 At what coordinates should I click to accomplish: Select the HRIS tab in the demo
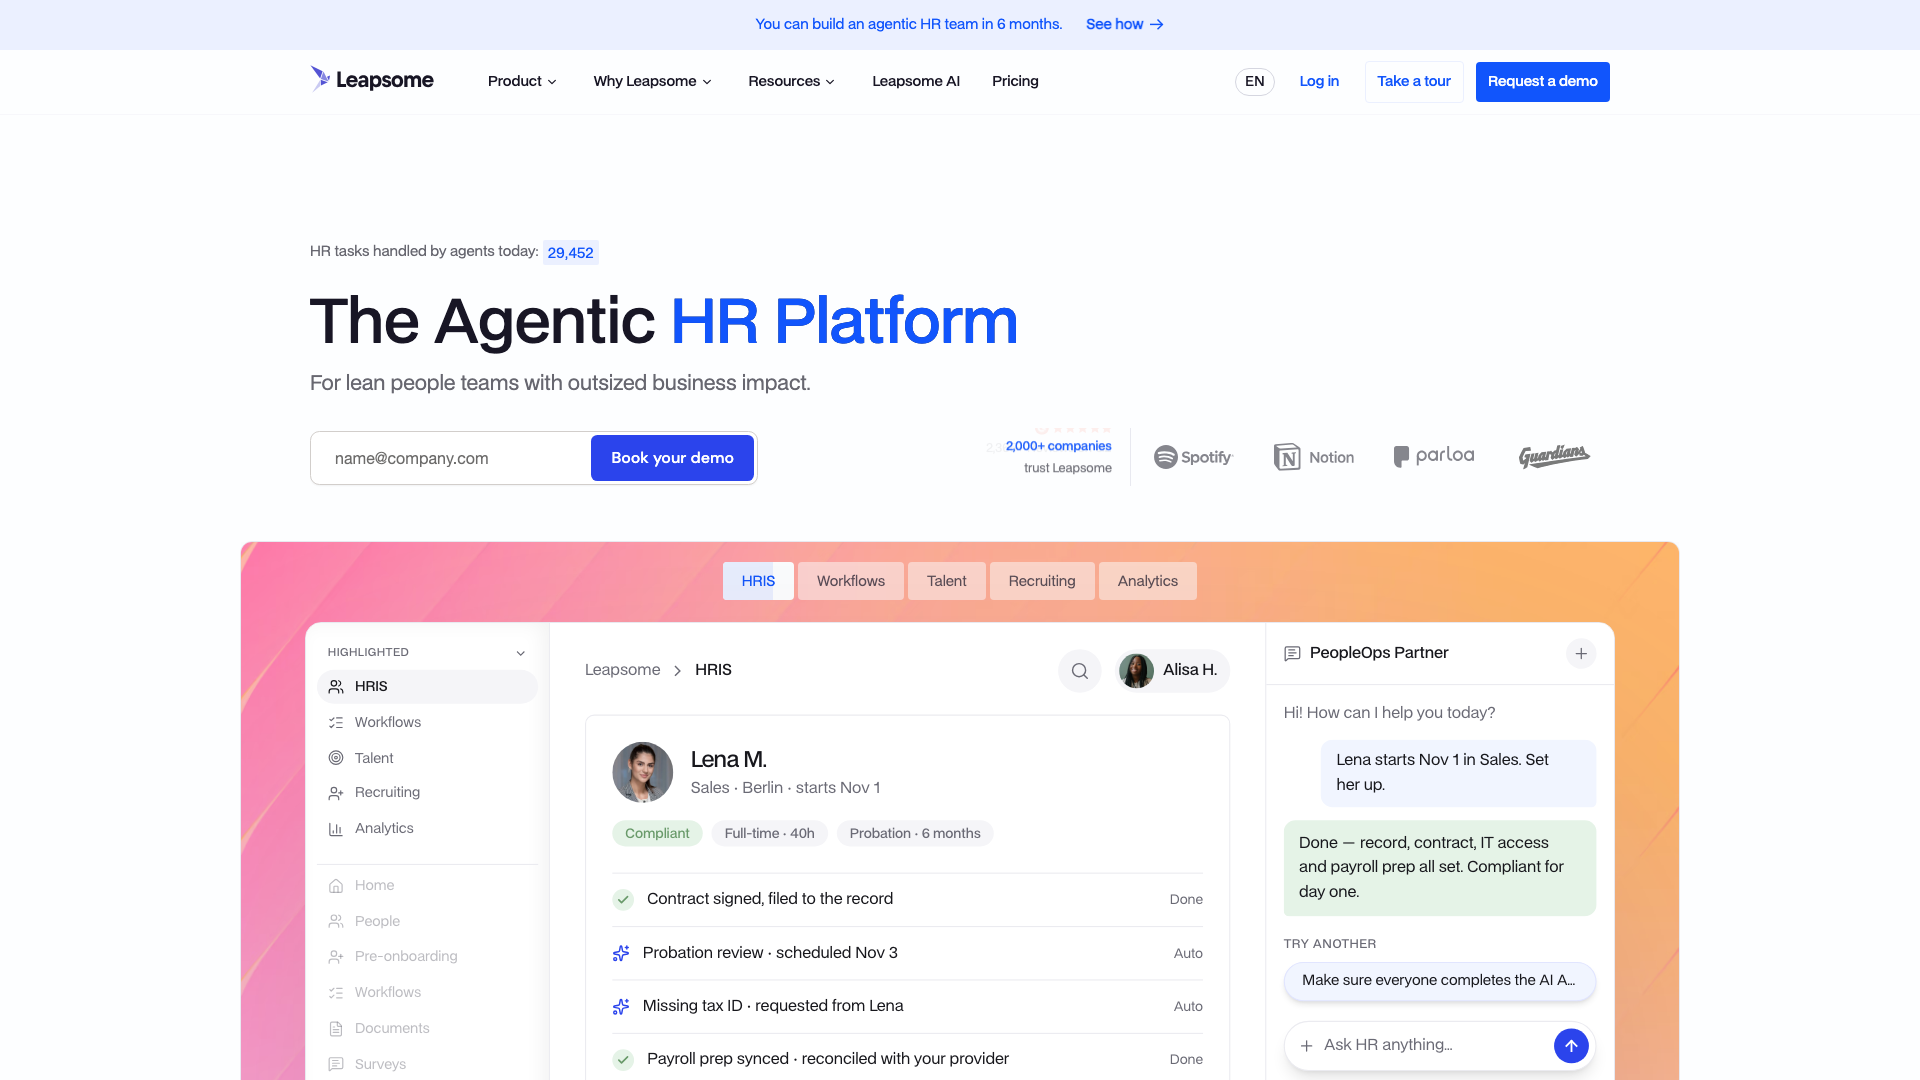click(x=758, y=581)
